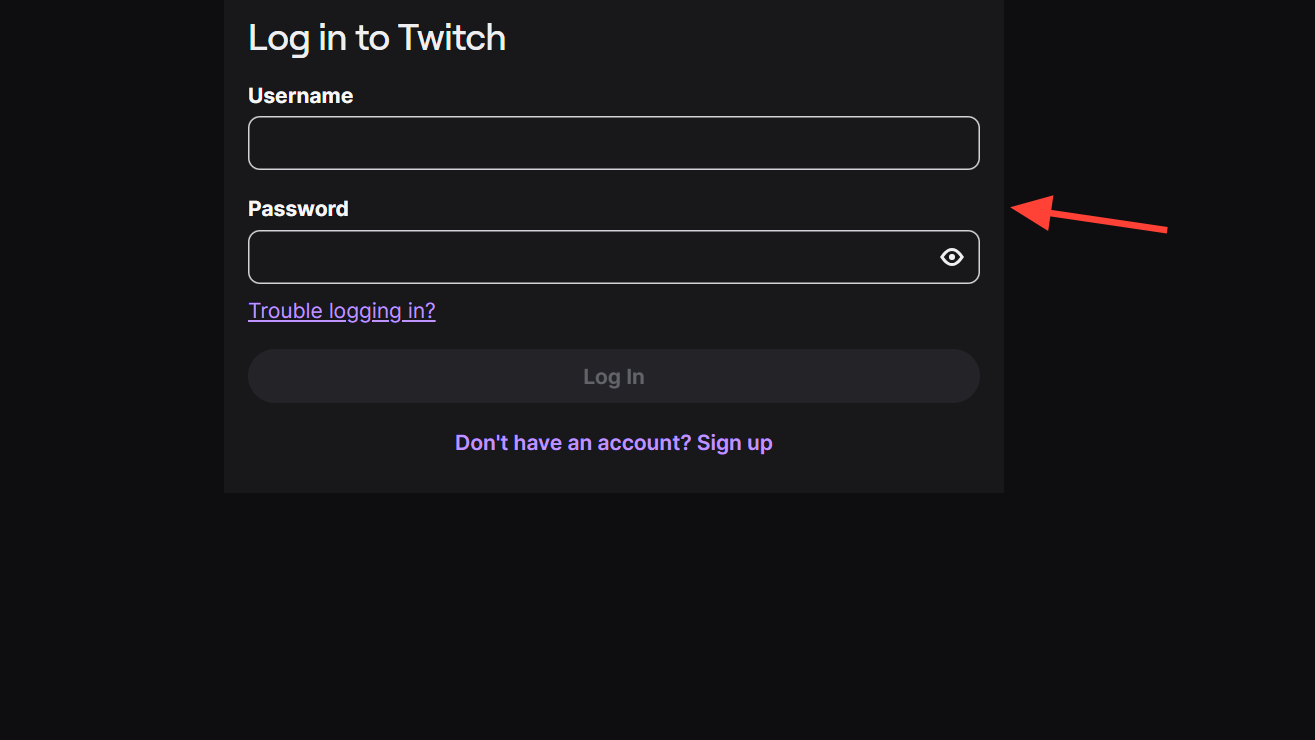Image resolution: width=1315 pixels, height=740 pixels.
Task: Follow the "Don't have an account?" link
Action: [x=572, y=442]
